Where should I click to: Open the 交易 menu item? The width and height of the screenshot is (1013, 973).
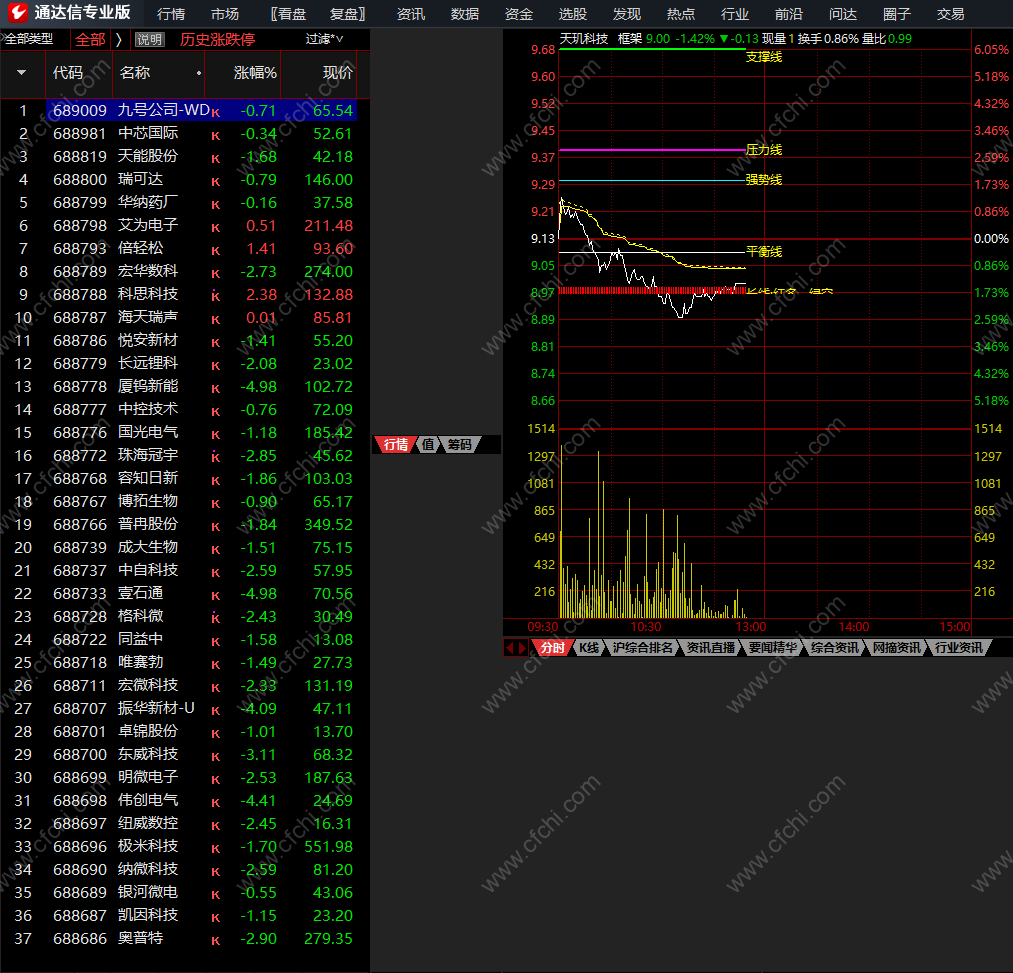950,14
